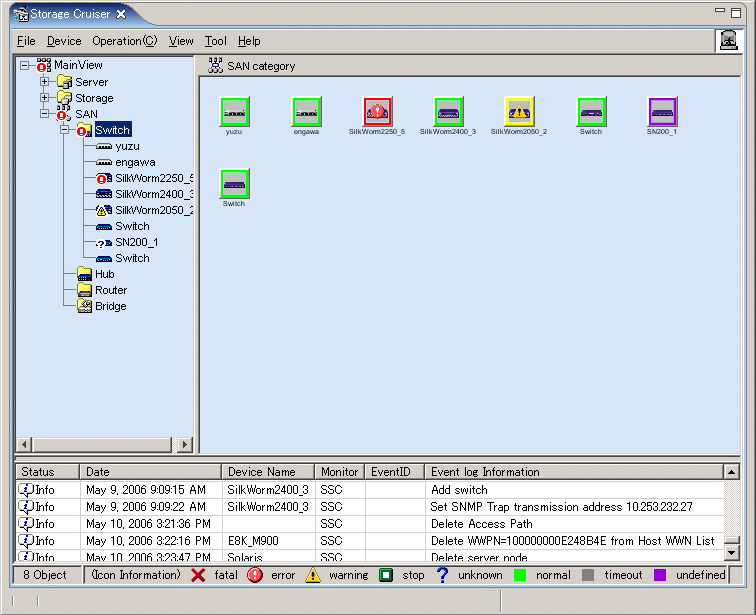Click the green normal color swatch
Viewport: 756px width, 615px height.
pos(520,575)
